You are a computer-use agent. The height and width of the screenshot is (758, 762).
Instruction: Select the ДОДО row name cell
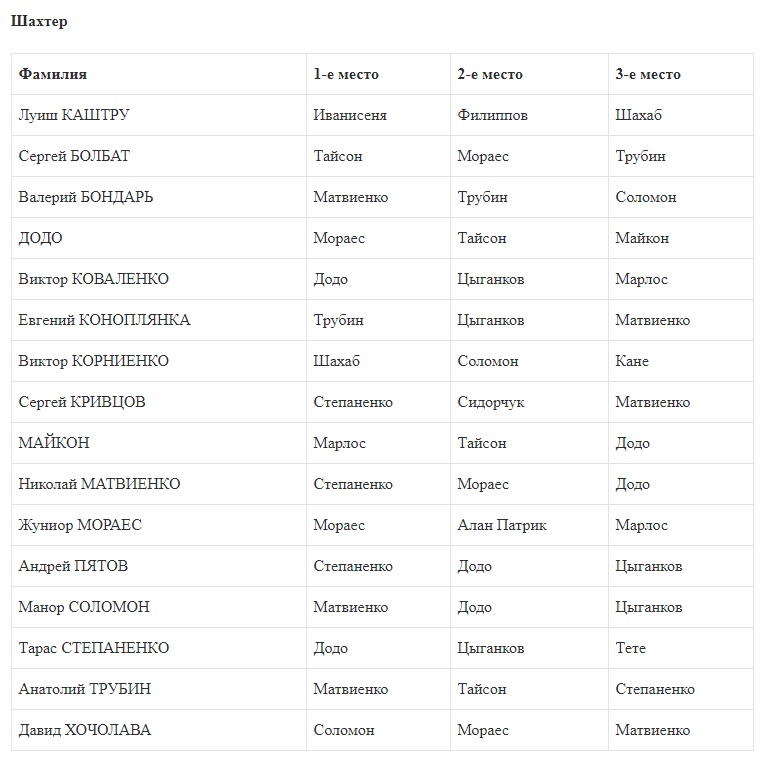[x=40, y=238]
